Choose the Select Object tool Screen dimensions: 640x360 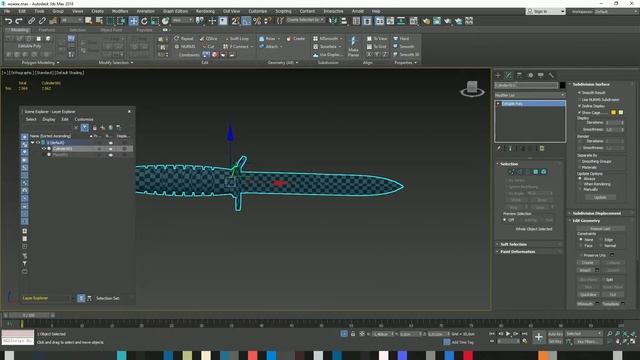click(89, 21)
